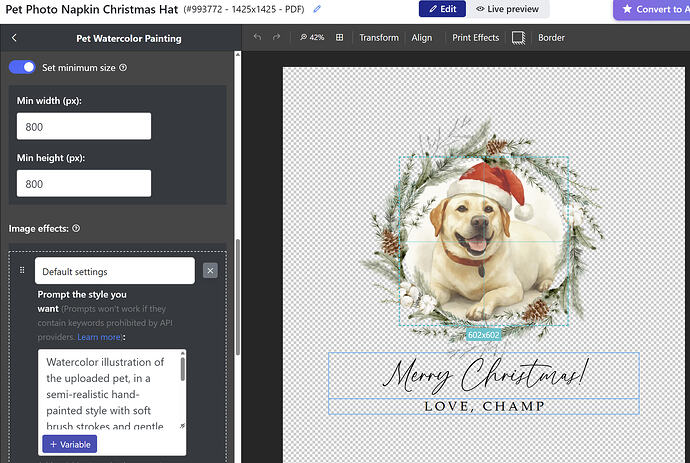The width and height of the screenshot is (690, 463).
Task: Select the dog image on the canvas
Action: 484,241
